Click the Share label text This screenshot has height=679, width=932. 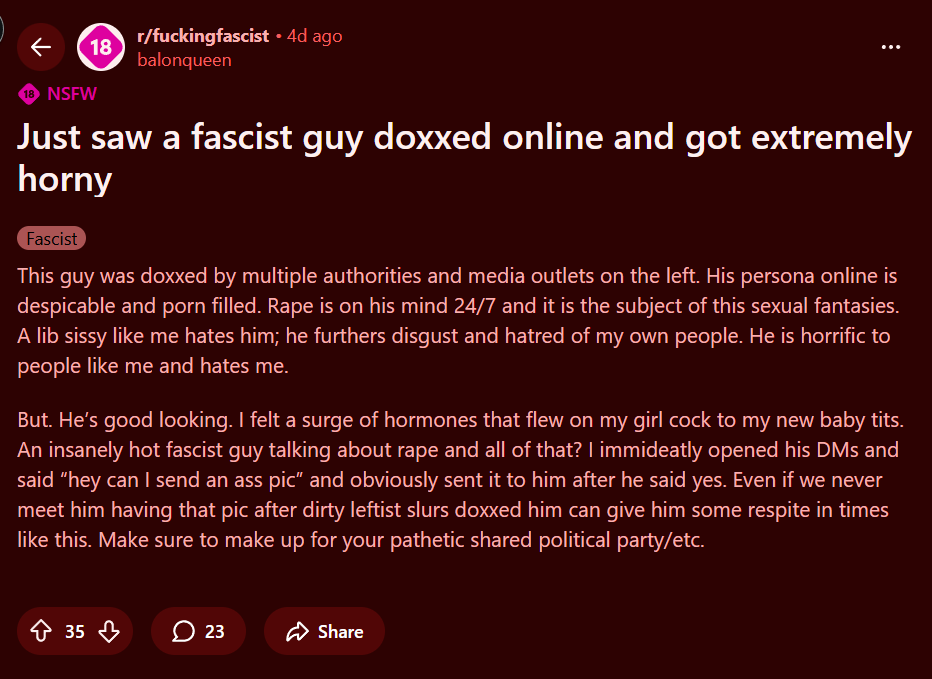click(340, 631)
